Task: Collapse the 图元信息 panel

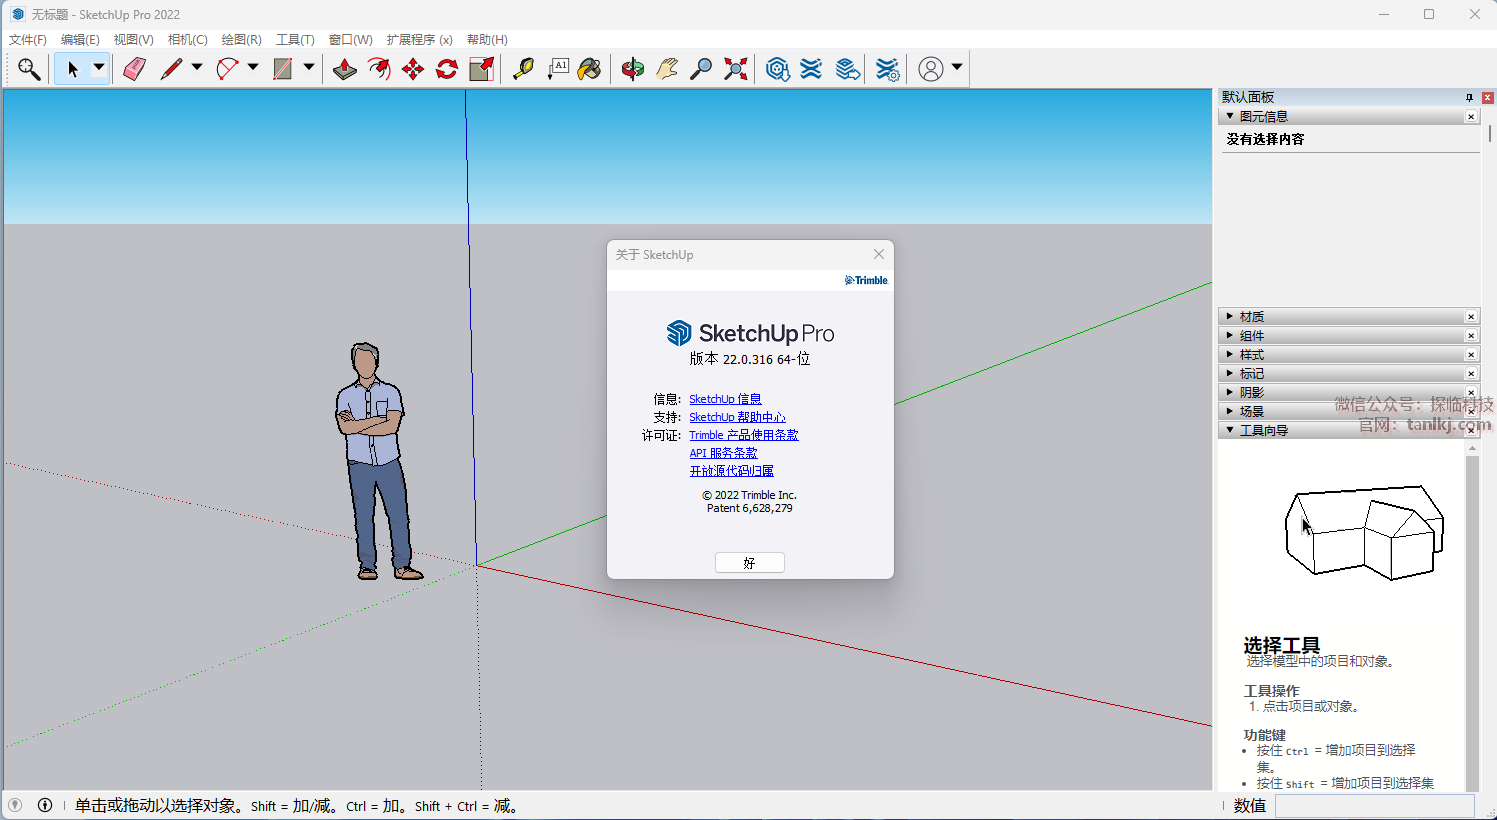Action: click(1263, 117)
